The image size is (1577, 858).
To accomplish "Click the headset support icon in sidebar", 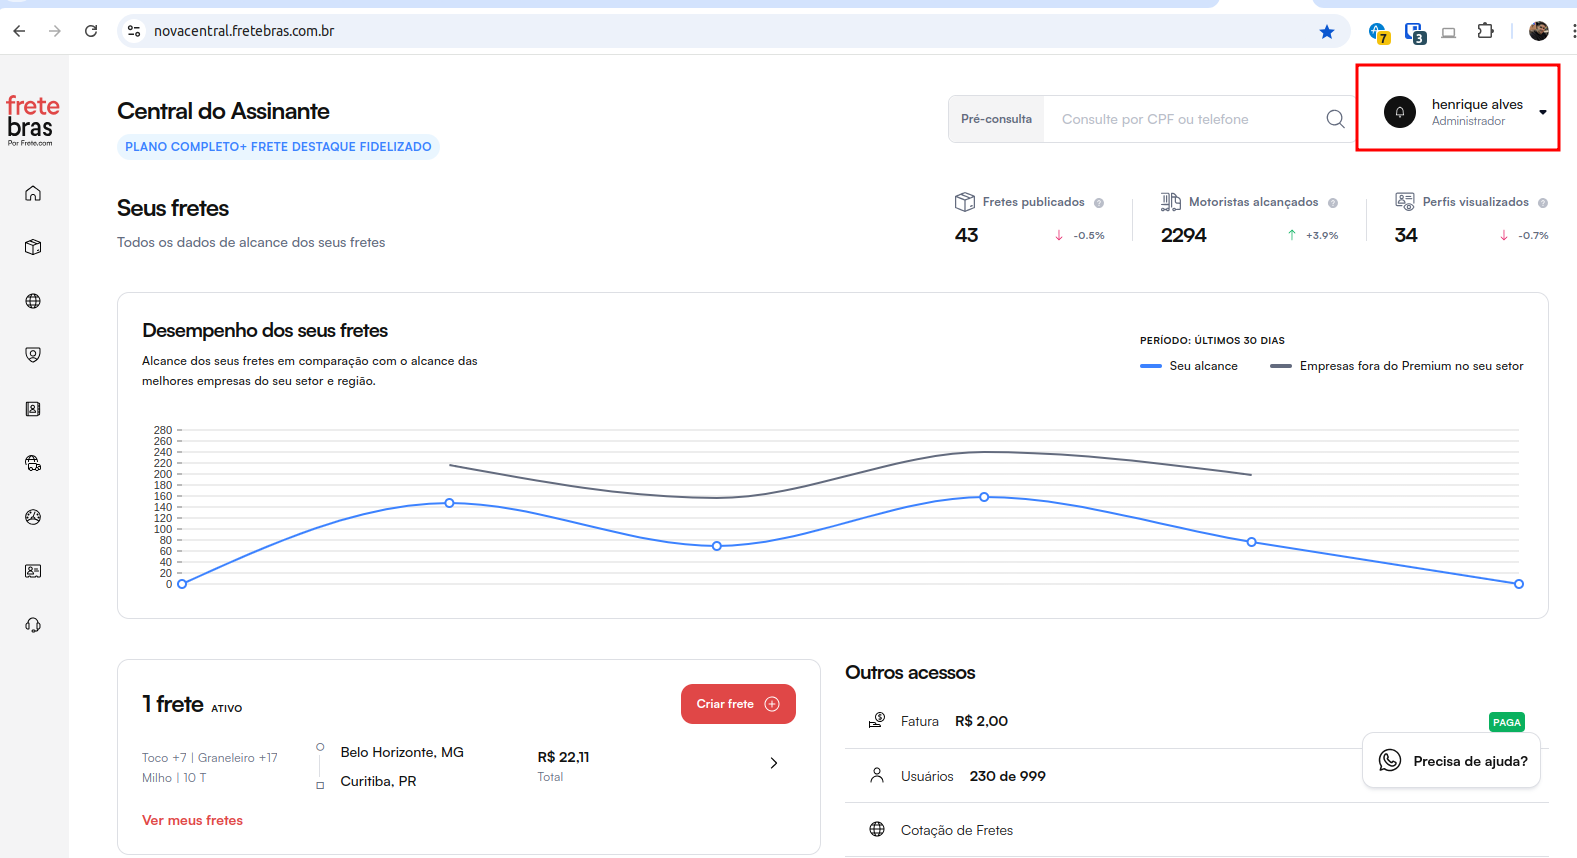I will (33, 625).
